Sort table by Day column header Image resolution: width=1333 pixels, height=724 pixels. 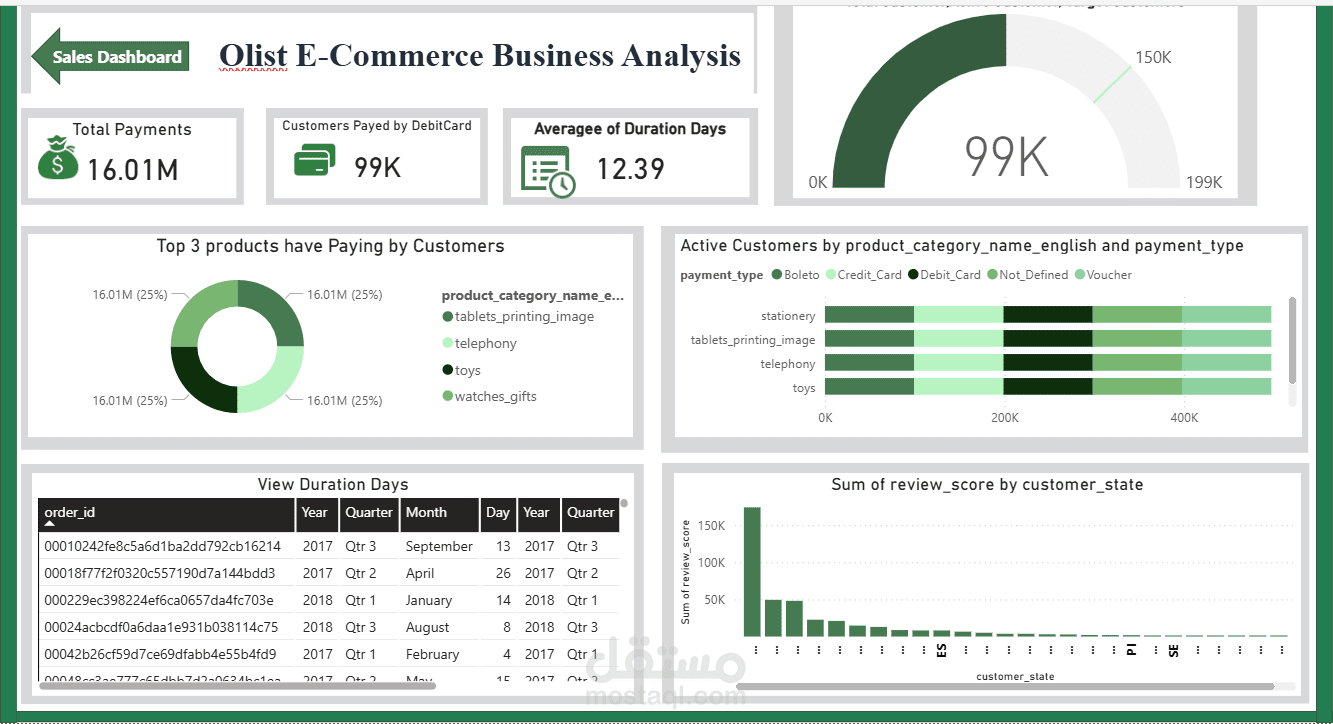pyautogui.click(x=497, y=514)
